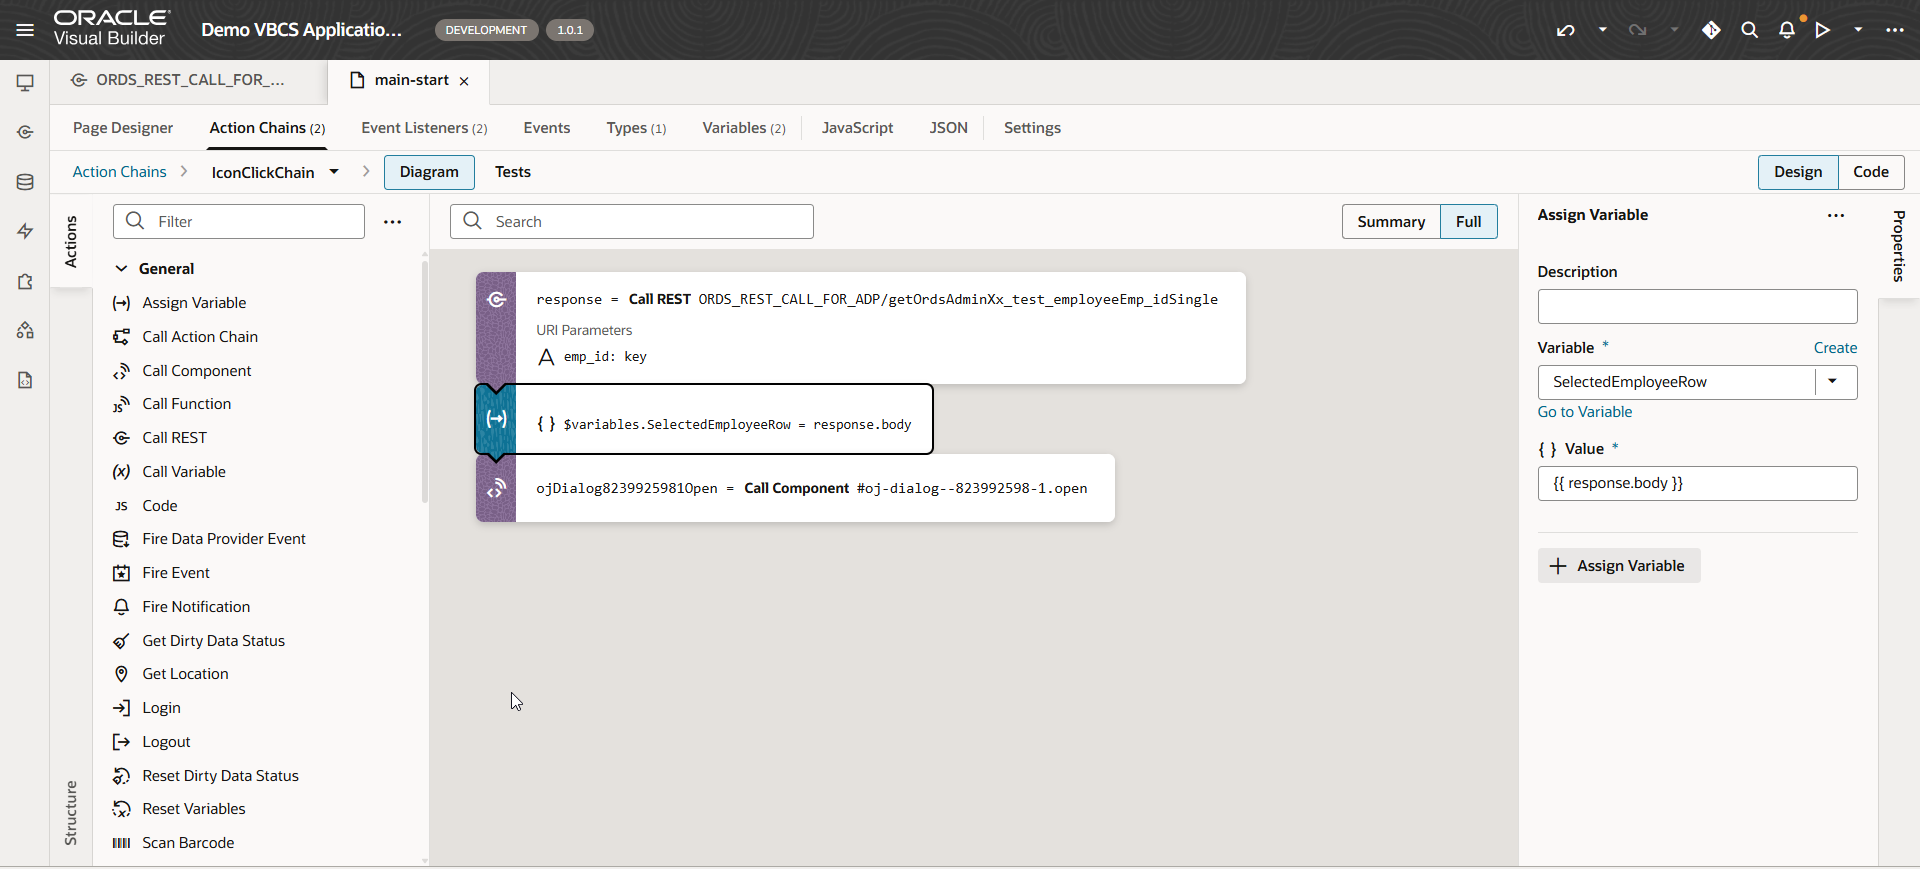Open the Git menu diamond icon
The height and width of the screenshot is (869, 1920).
pos(1711,30)
